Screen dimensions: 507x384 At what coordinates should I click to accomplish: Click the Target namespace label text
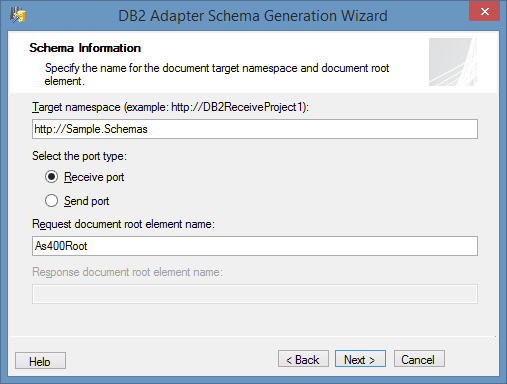[x=170, y=107]
